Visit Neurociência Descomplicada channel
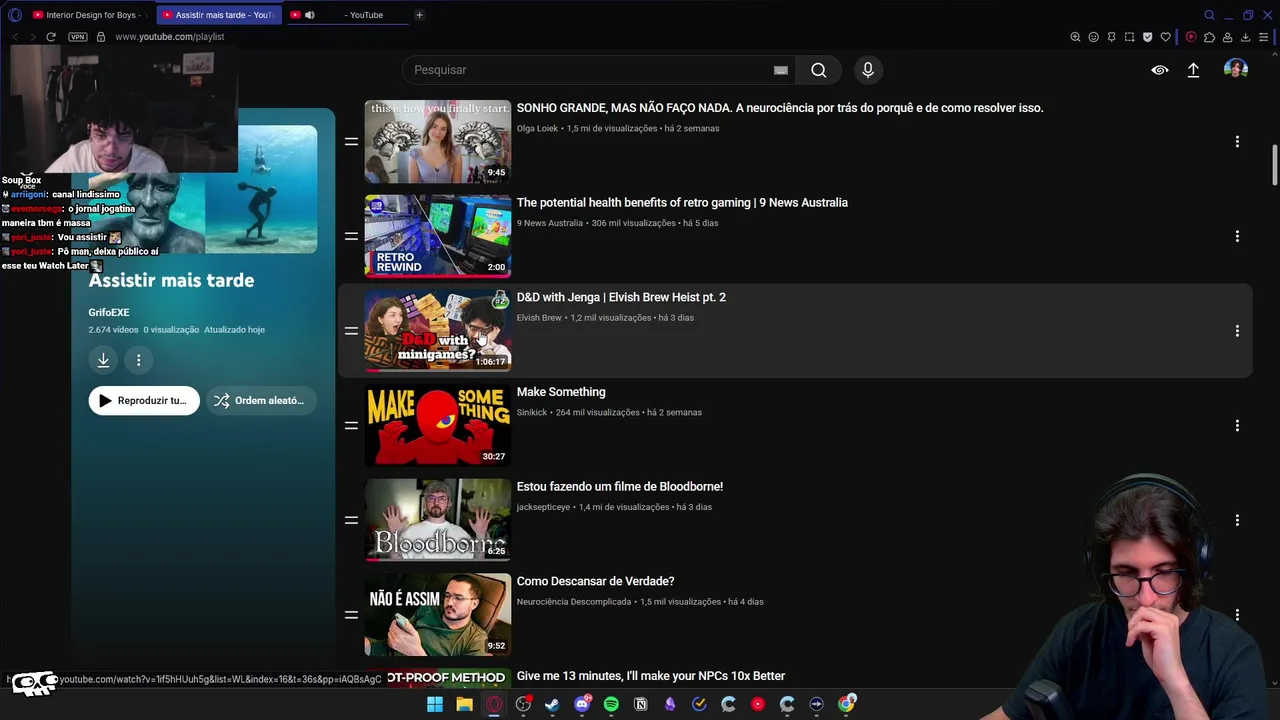Viewport: 1280px width, 720px height. (574, 602)
